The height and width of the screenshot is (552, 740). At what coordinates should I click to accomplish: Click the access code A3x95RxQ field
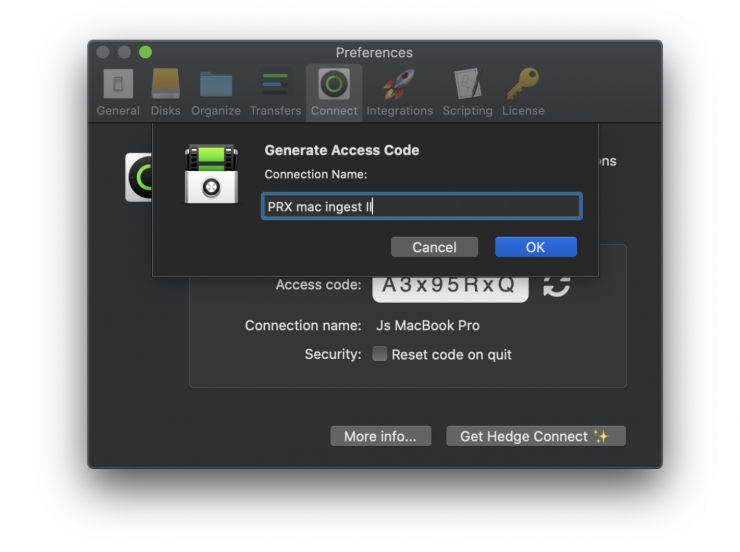click(450, 285)
